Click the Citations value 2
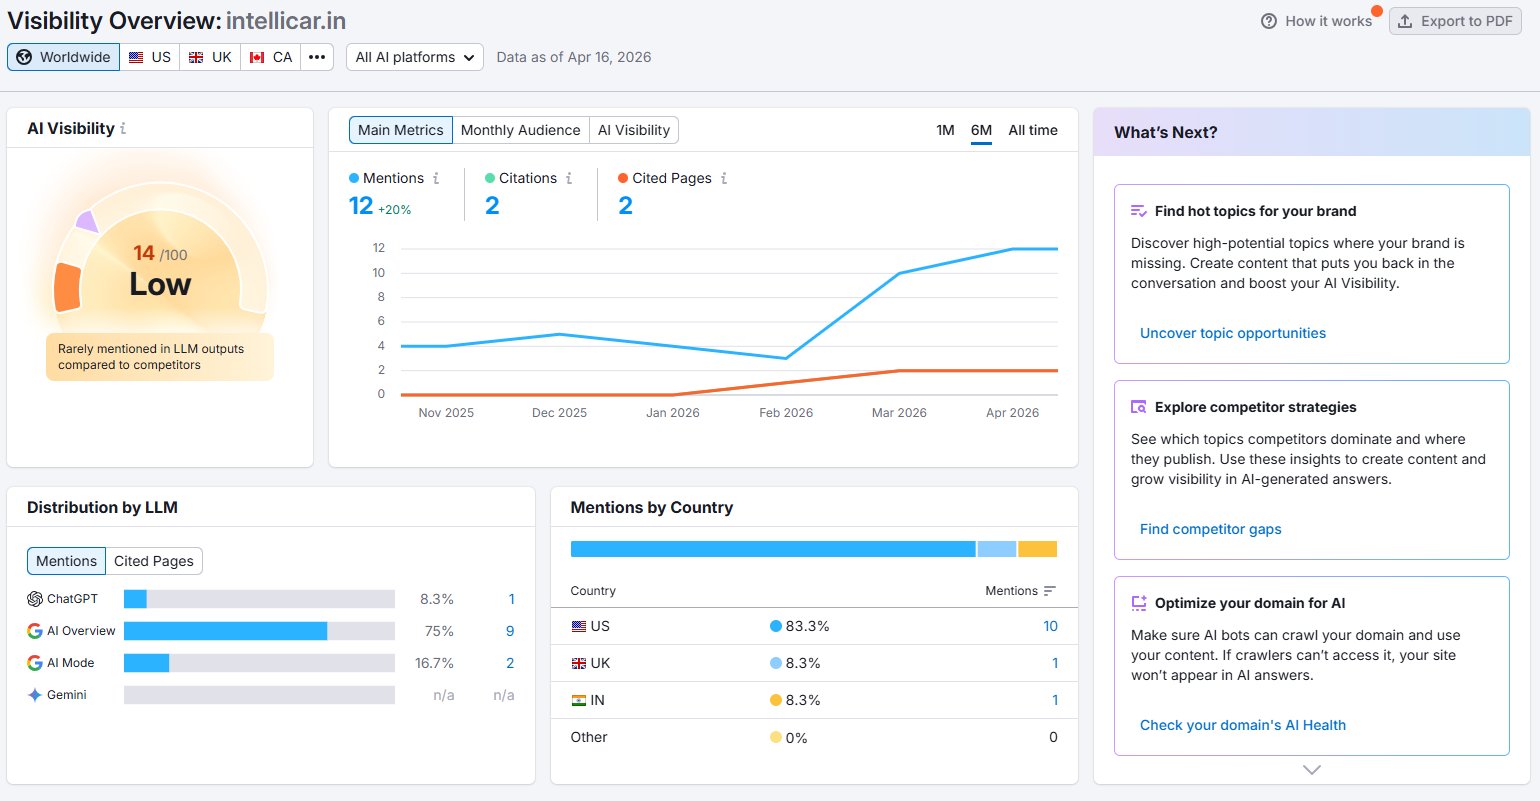The height and width of the screenshot is (801, 1540). (x=492, y=206)
